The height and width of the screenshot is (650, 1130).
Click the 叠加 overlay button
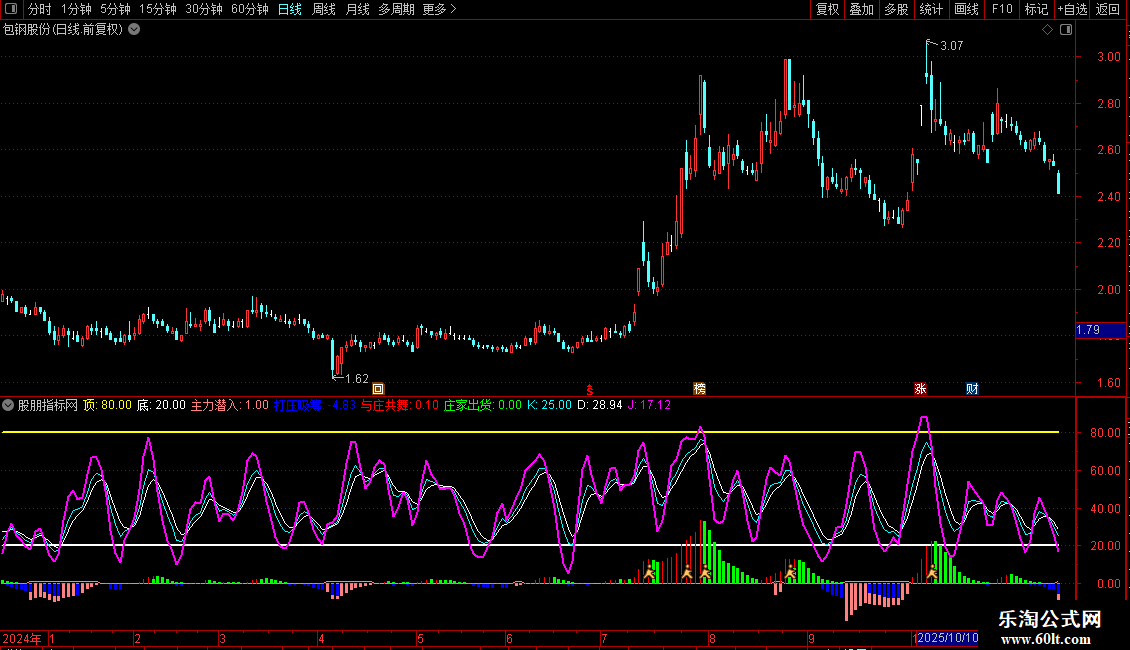861,9
